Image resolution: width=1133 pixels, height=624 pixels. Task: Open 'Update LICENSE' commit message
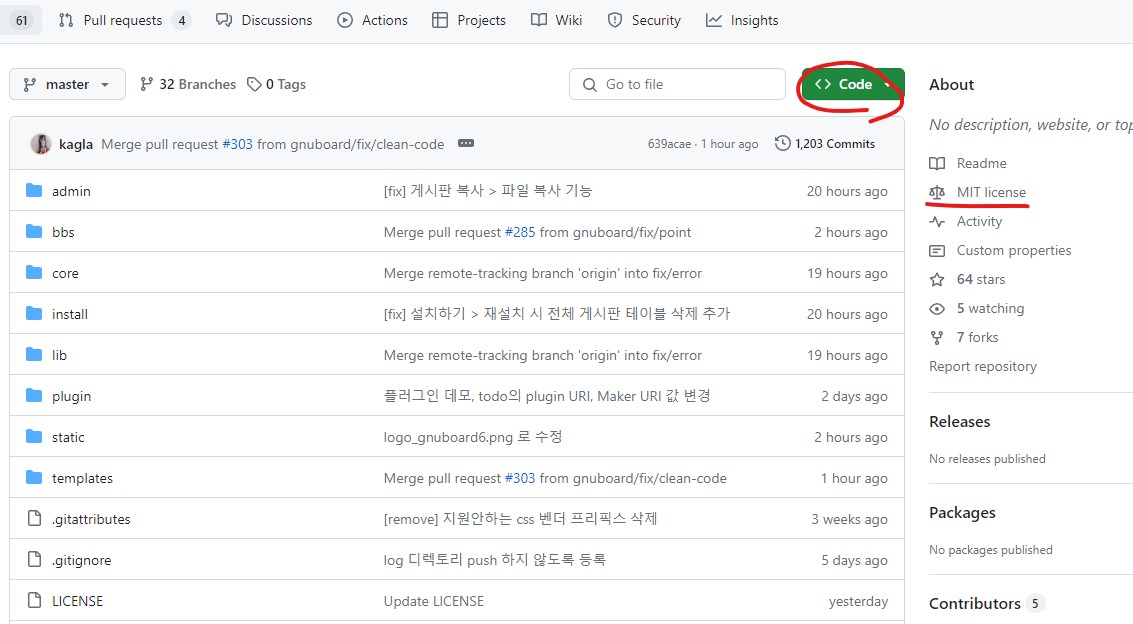click(x=434, y=602)
